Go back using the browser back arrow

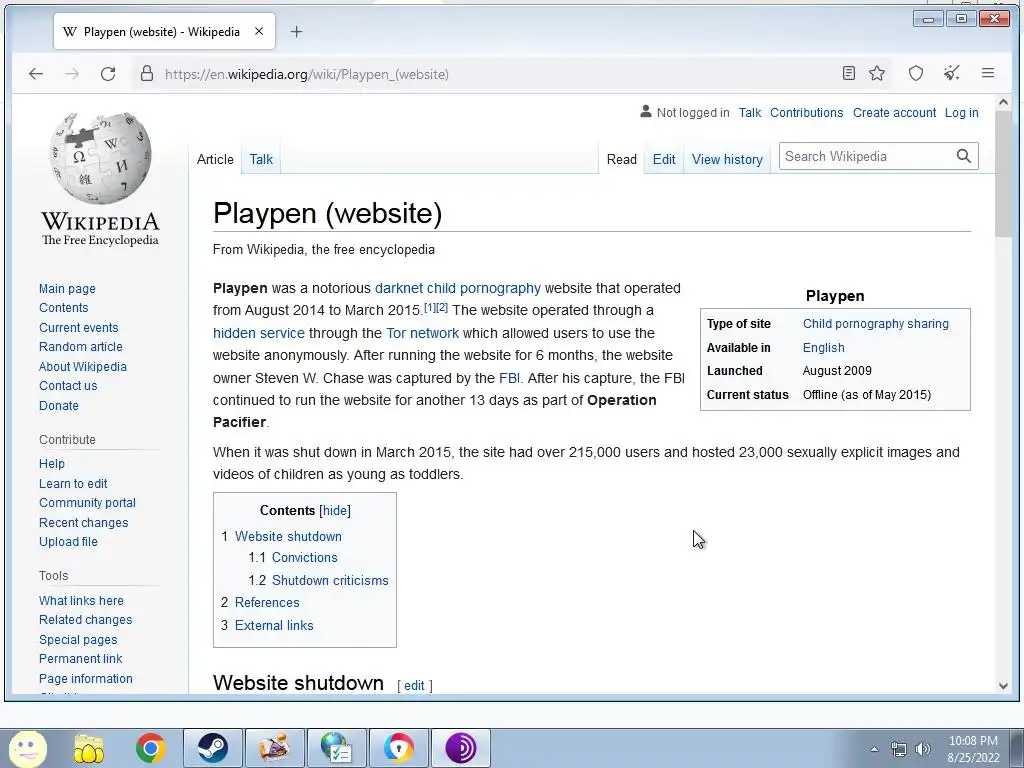pyautogui.click(x=36, y=74)
